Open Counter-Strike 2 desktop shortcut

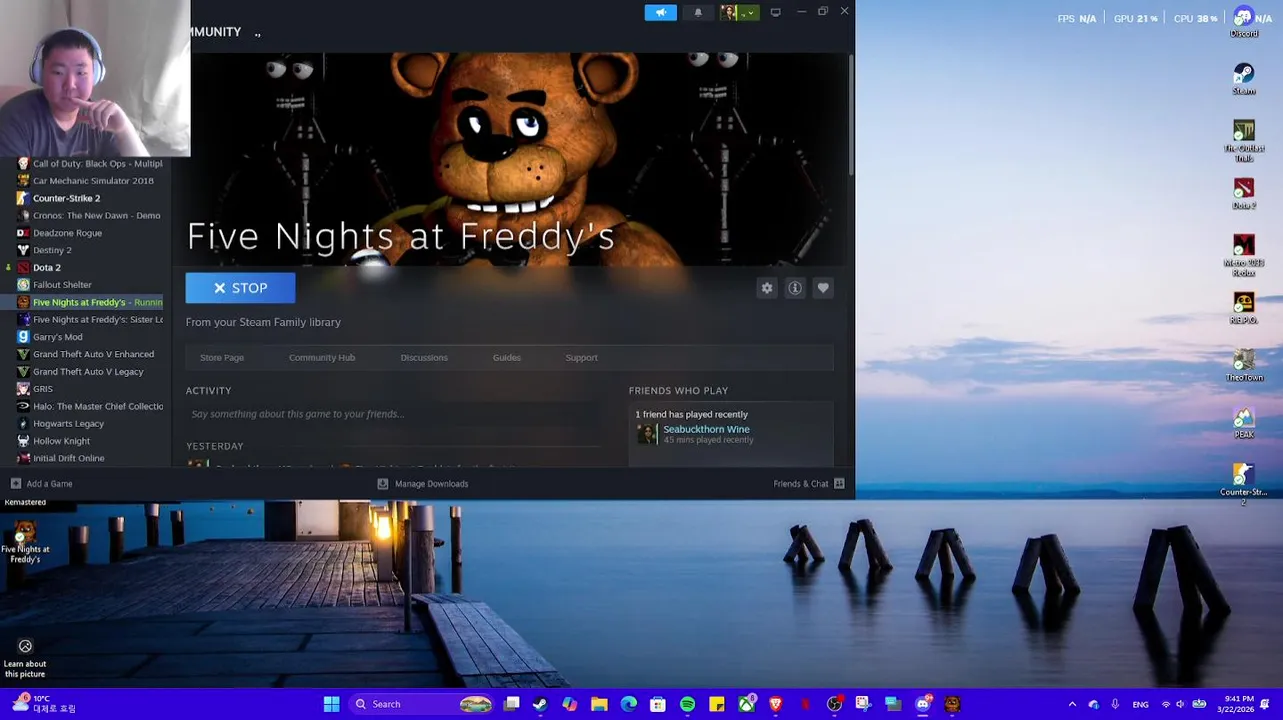[x=1244, y=484]
